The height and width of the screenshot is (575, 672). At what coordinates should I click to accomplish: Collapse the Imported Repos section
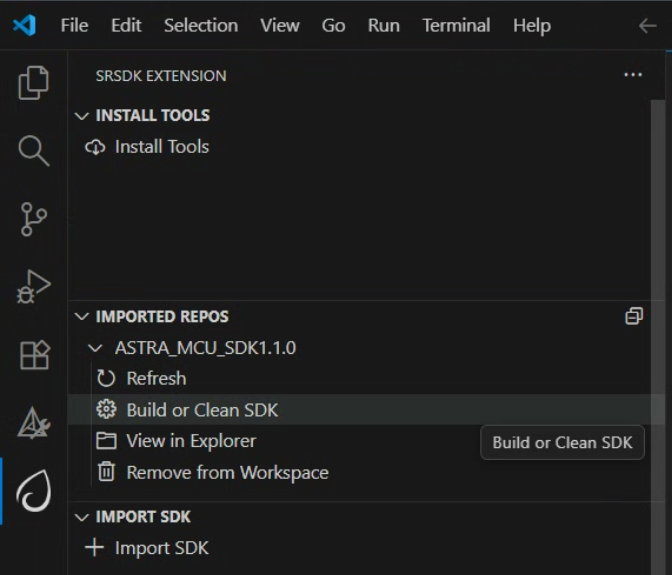[82, 317]
